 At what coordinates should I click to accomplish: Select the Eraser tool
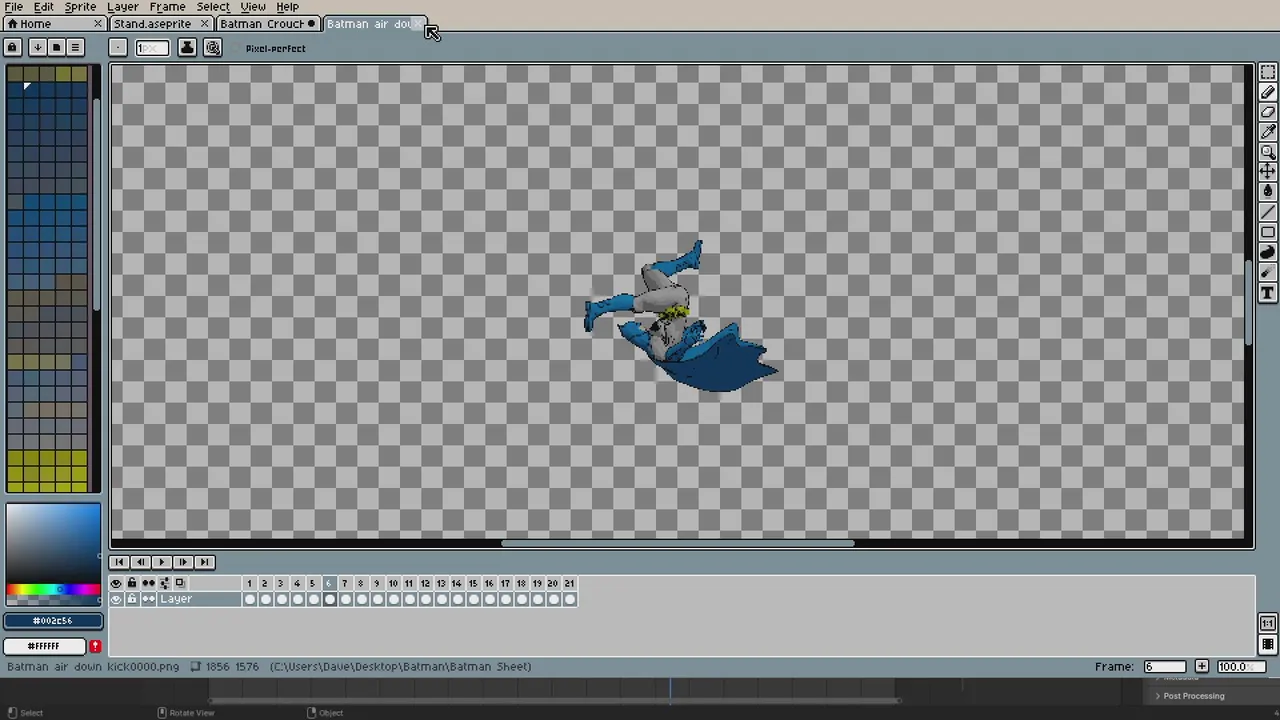coord(1268,113)
